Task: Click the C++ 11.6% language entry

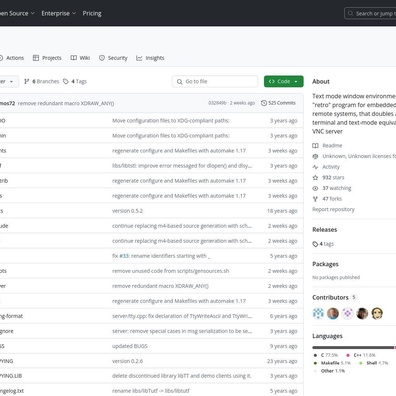Action: point(361,355)
